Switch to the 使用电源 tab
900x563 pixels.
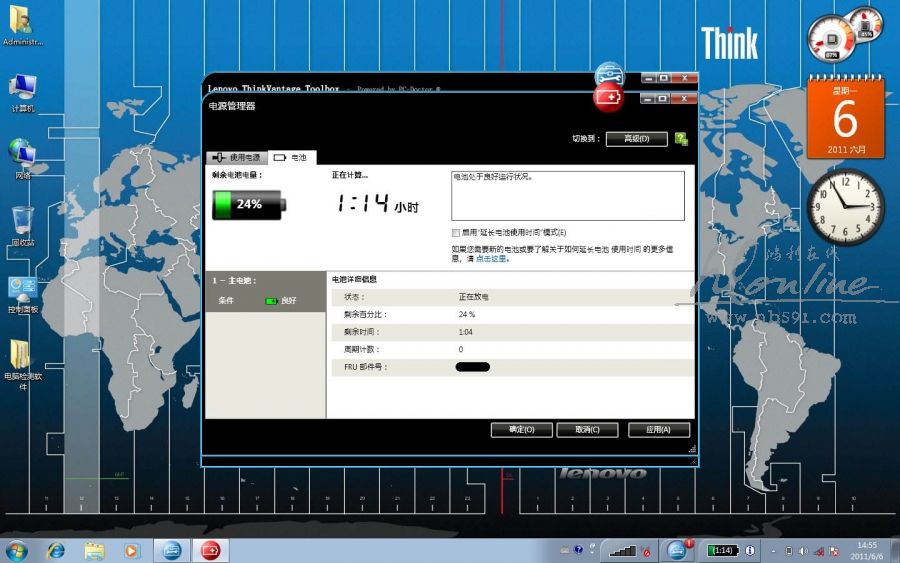(237, 158)
